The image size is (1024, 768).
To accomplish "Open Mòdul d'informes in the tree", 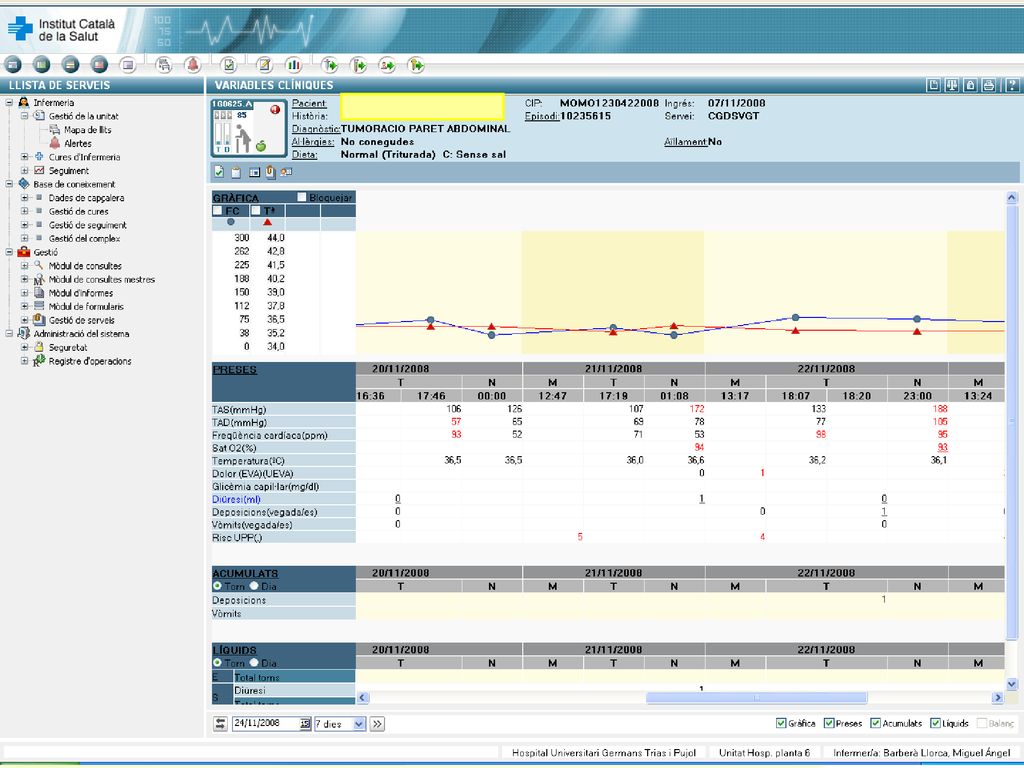I will coord(80,293).
